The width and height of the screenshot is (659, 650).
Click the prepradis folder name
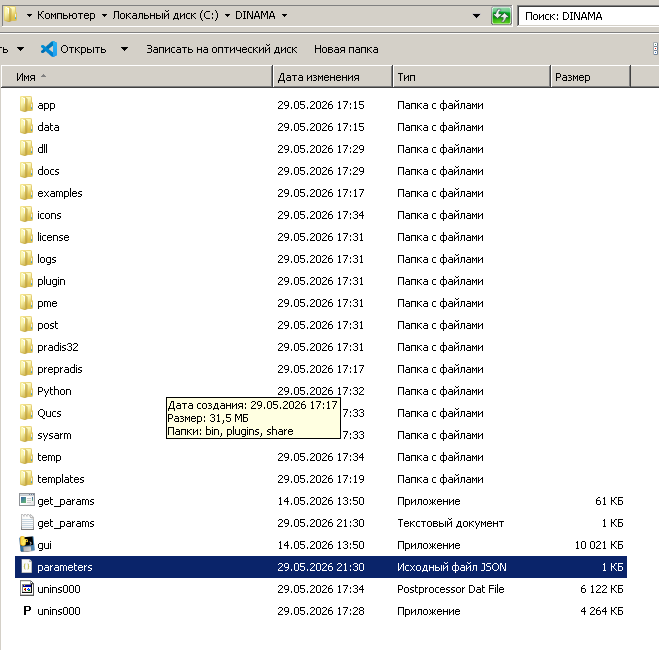click(60, 369)
